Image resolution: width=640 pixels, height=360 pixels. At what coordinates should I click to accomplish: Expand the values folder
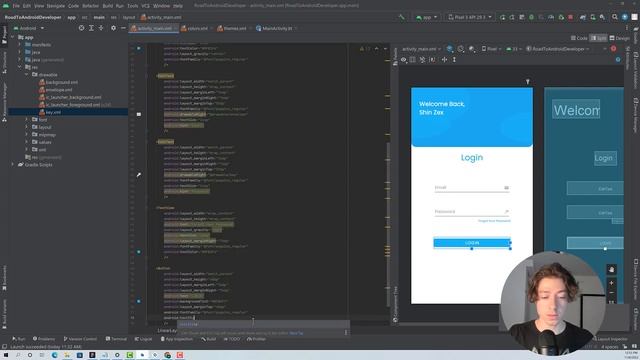point(27,142)
